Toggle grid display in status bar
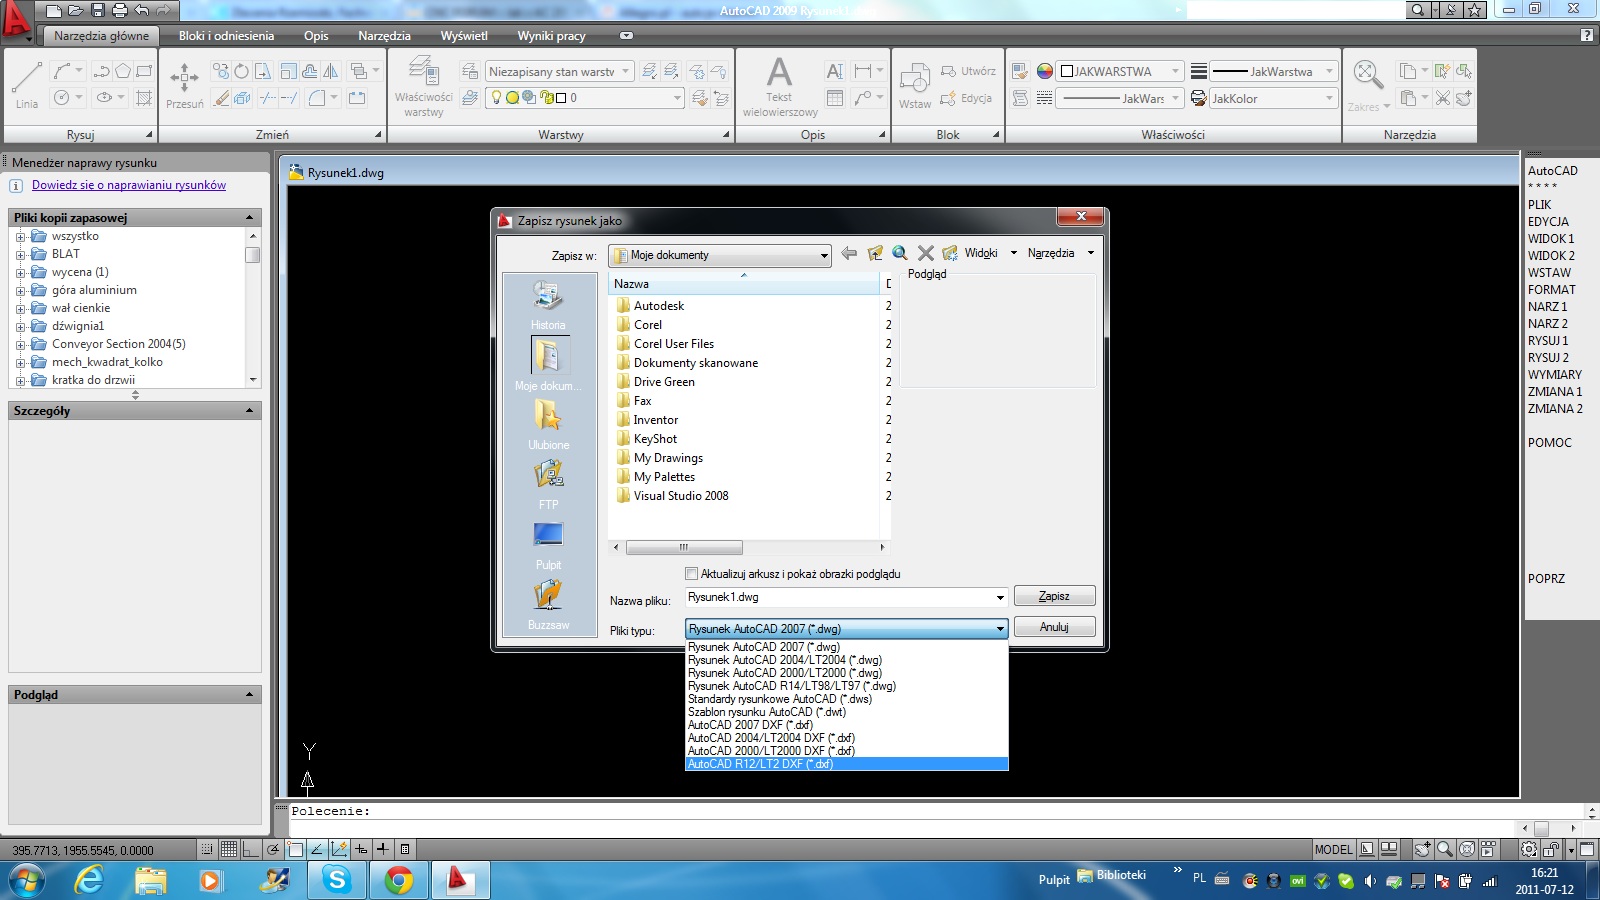 click(229, 849)
